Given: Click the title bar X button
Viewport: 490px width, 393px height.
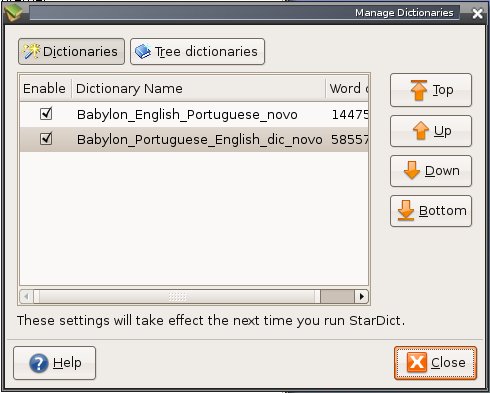Looking at the screenshot, I should coord(477,13).
